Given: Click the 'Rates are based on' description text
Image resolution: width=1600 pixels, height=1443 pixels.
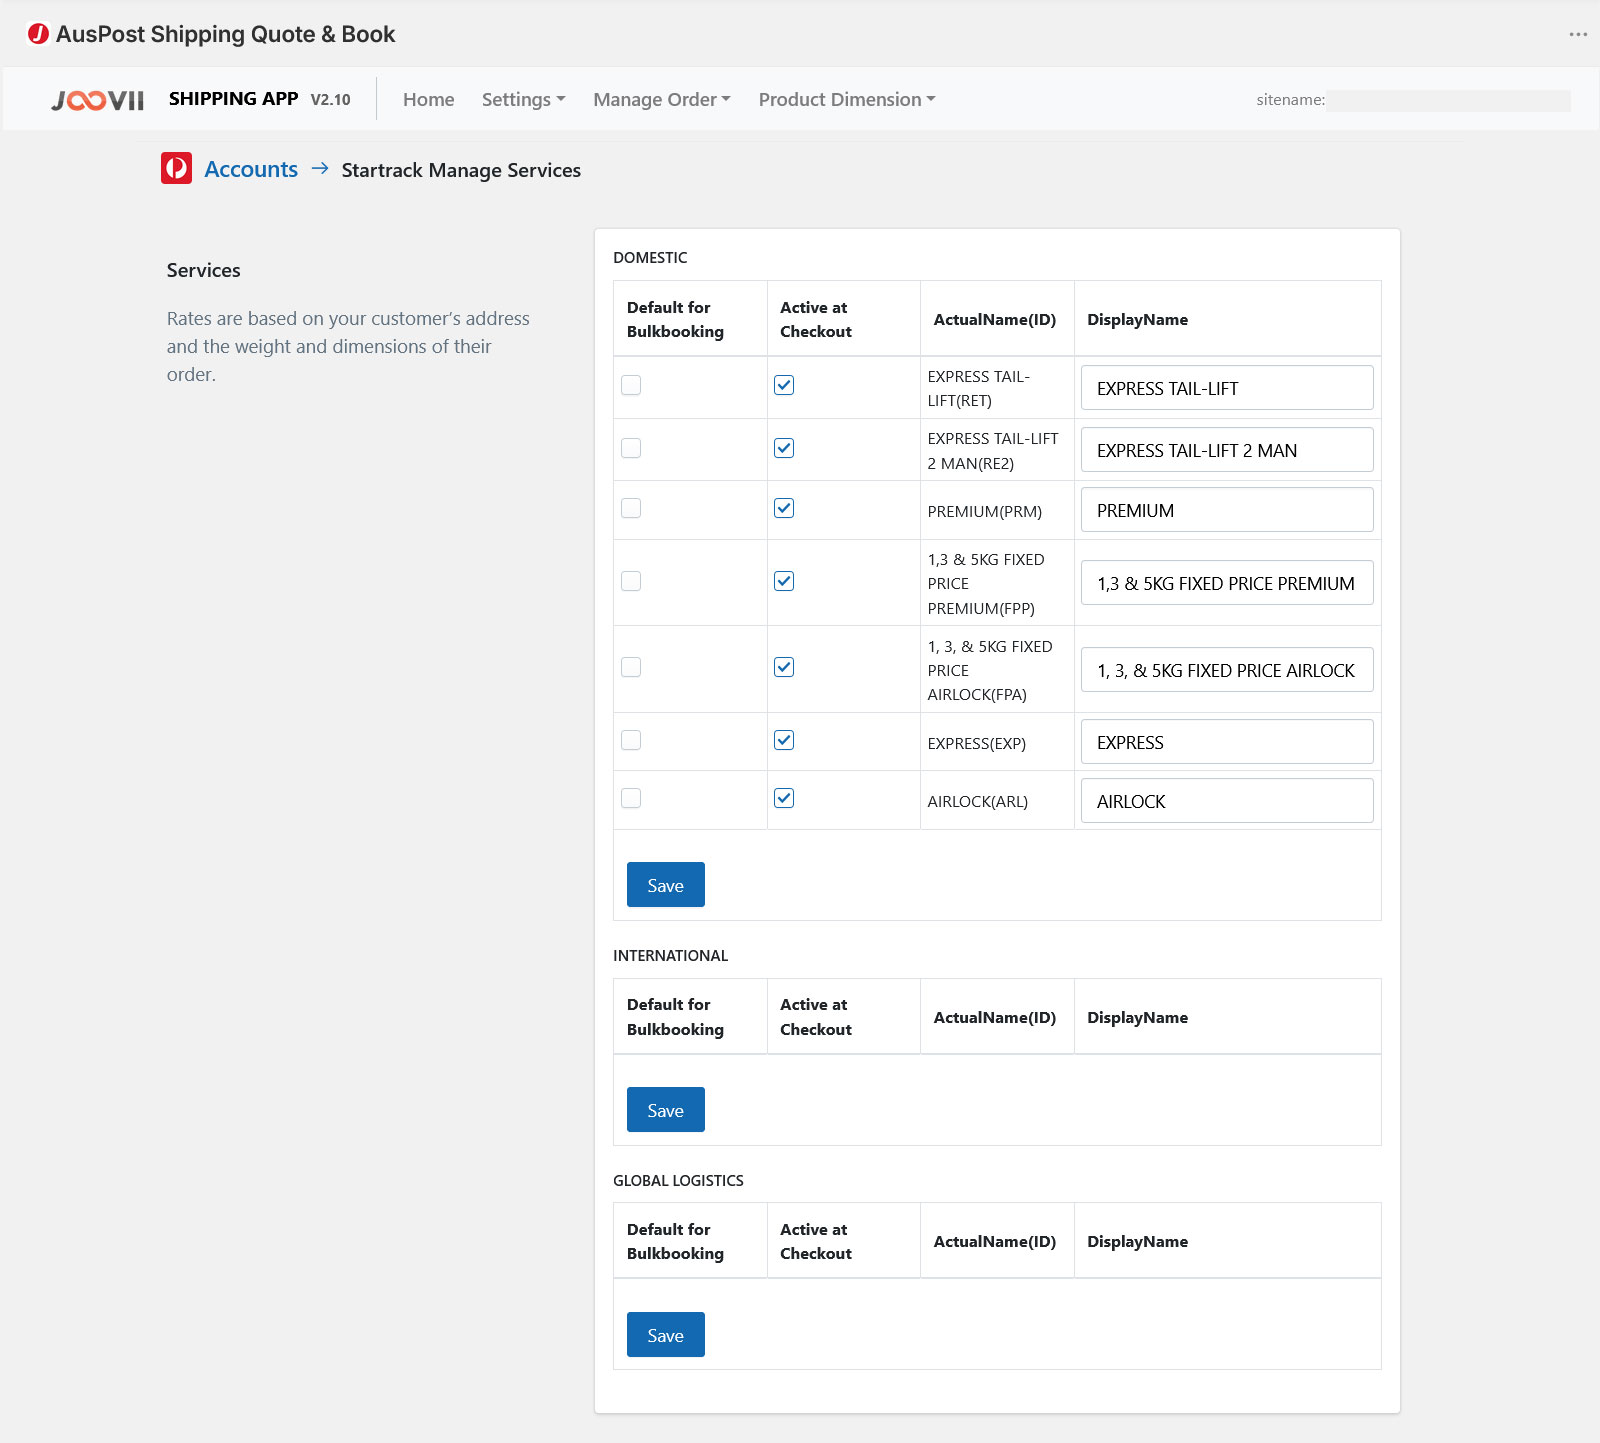Looking at the screenshot, I should [x=348, y=346].
